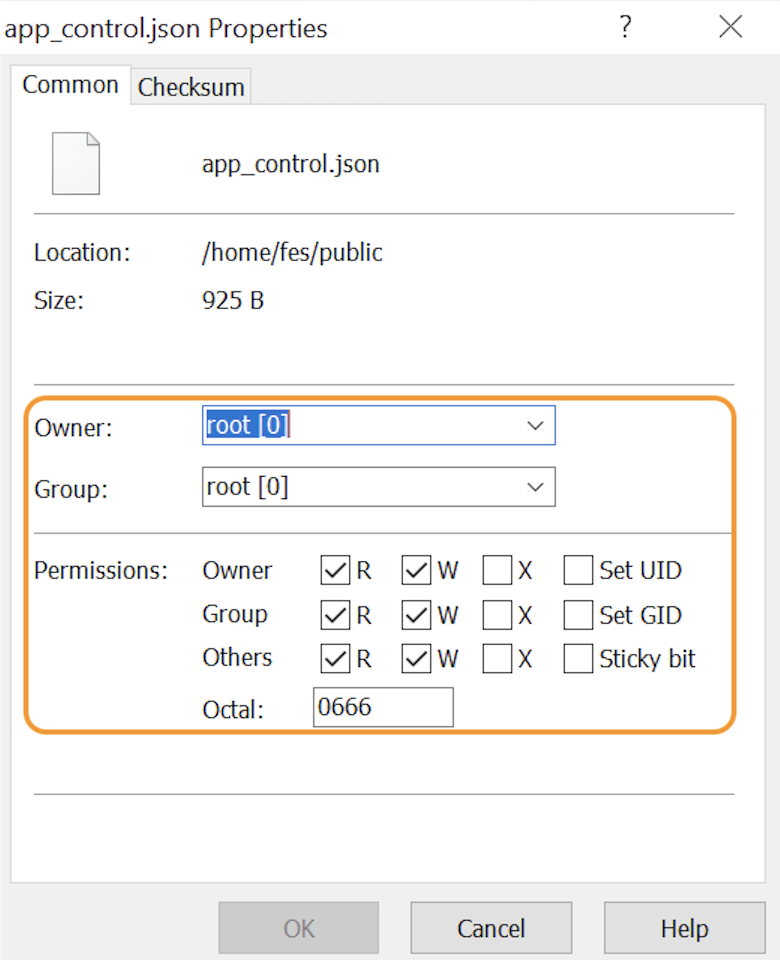Click the app_control.json file icon
This screenshot has width=780, height=960.
76,163
